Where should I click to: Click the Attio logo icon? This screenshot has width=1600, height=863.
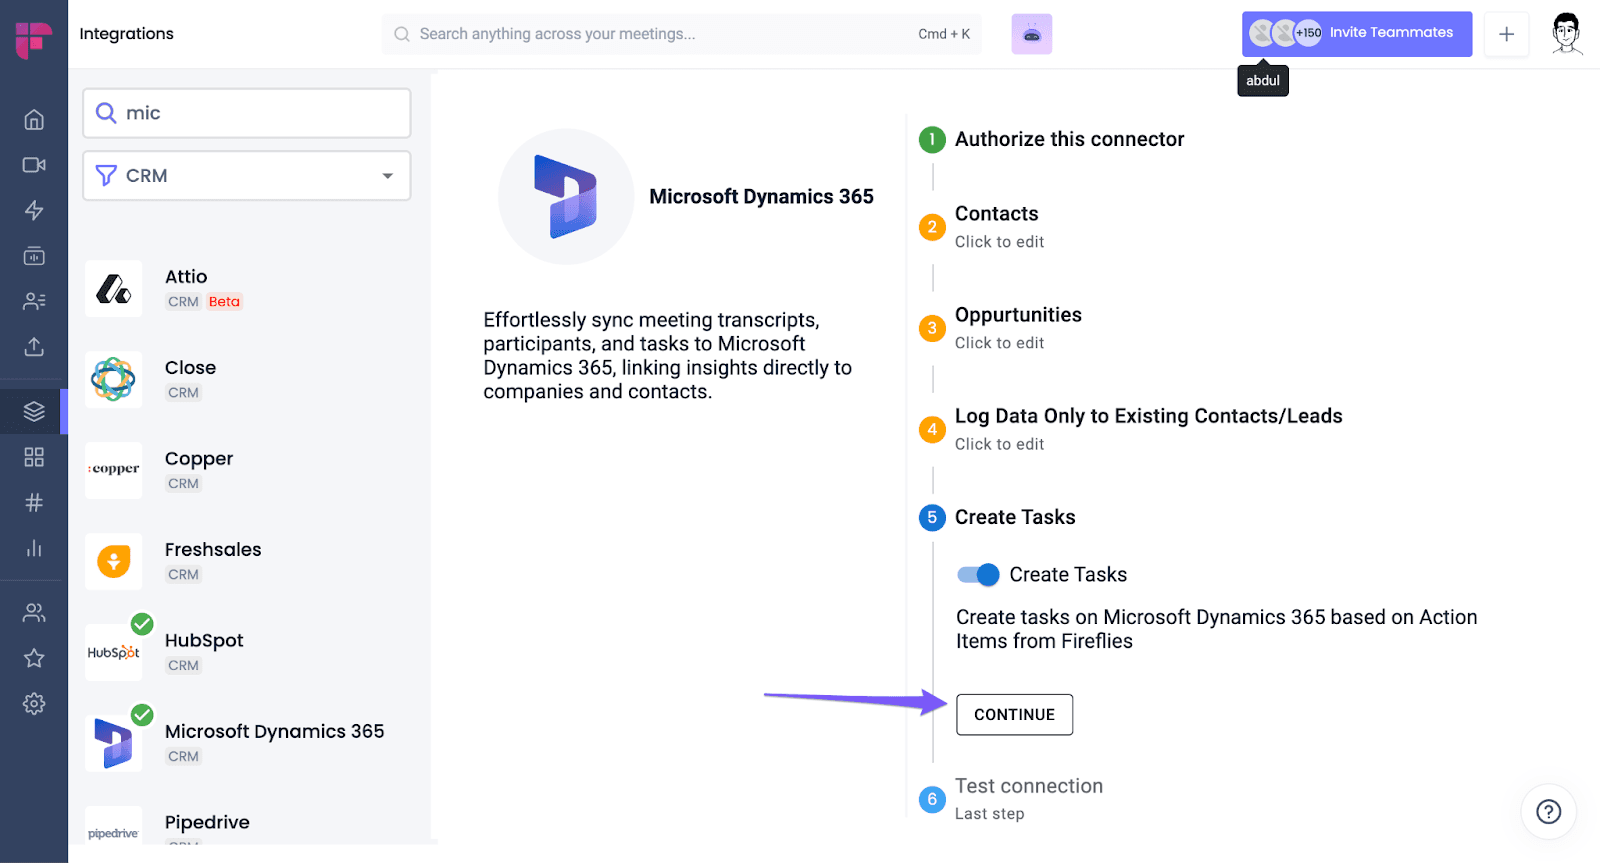point(114,289)
